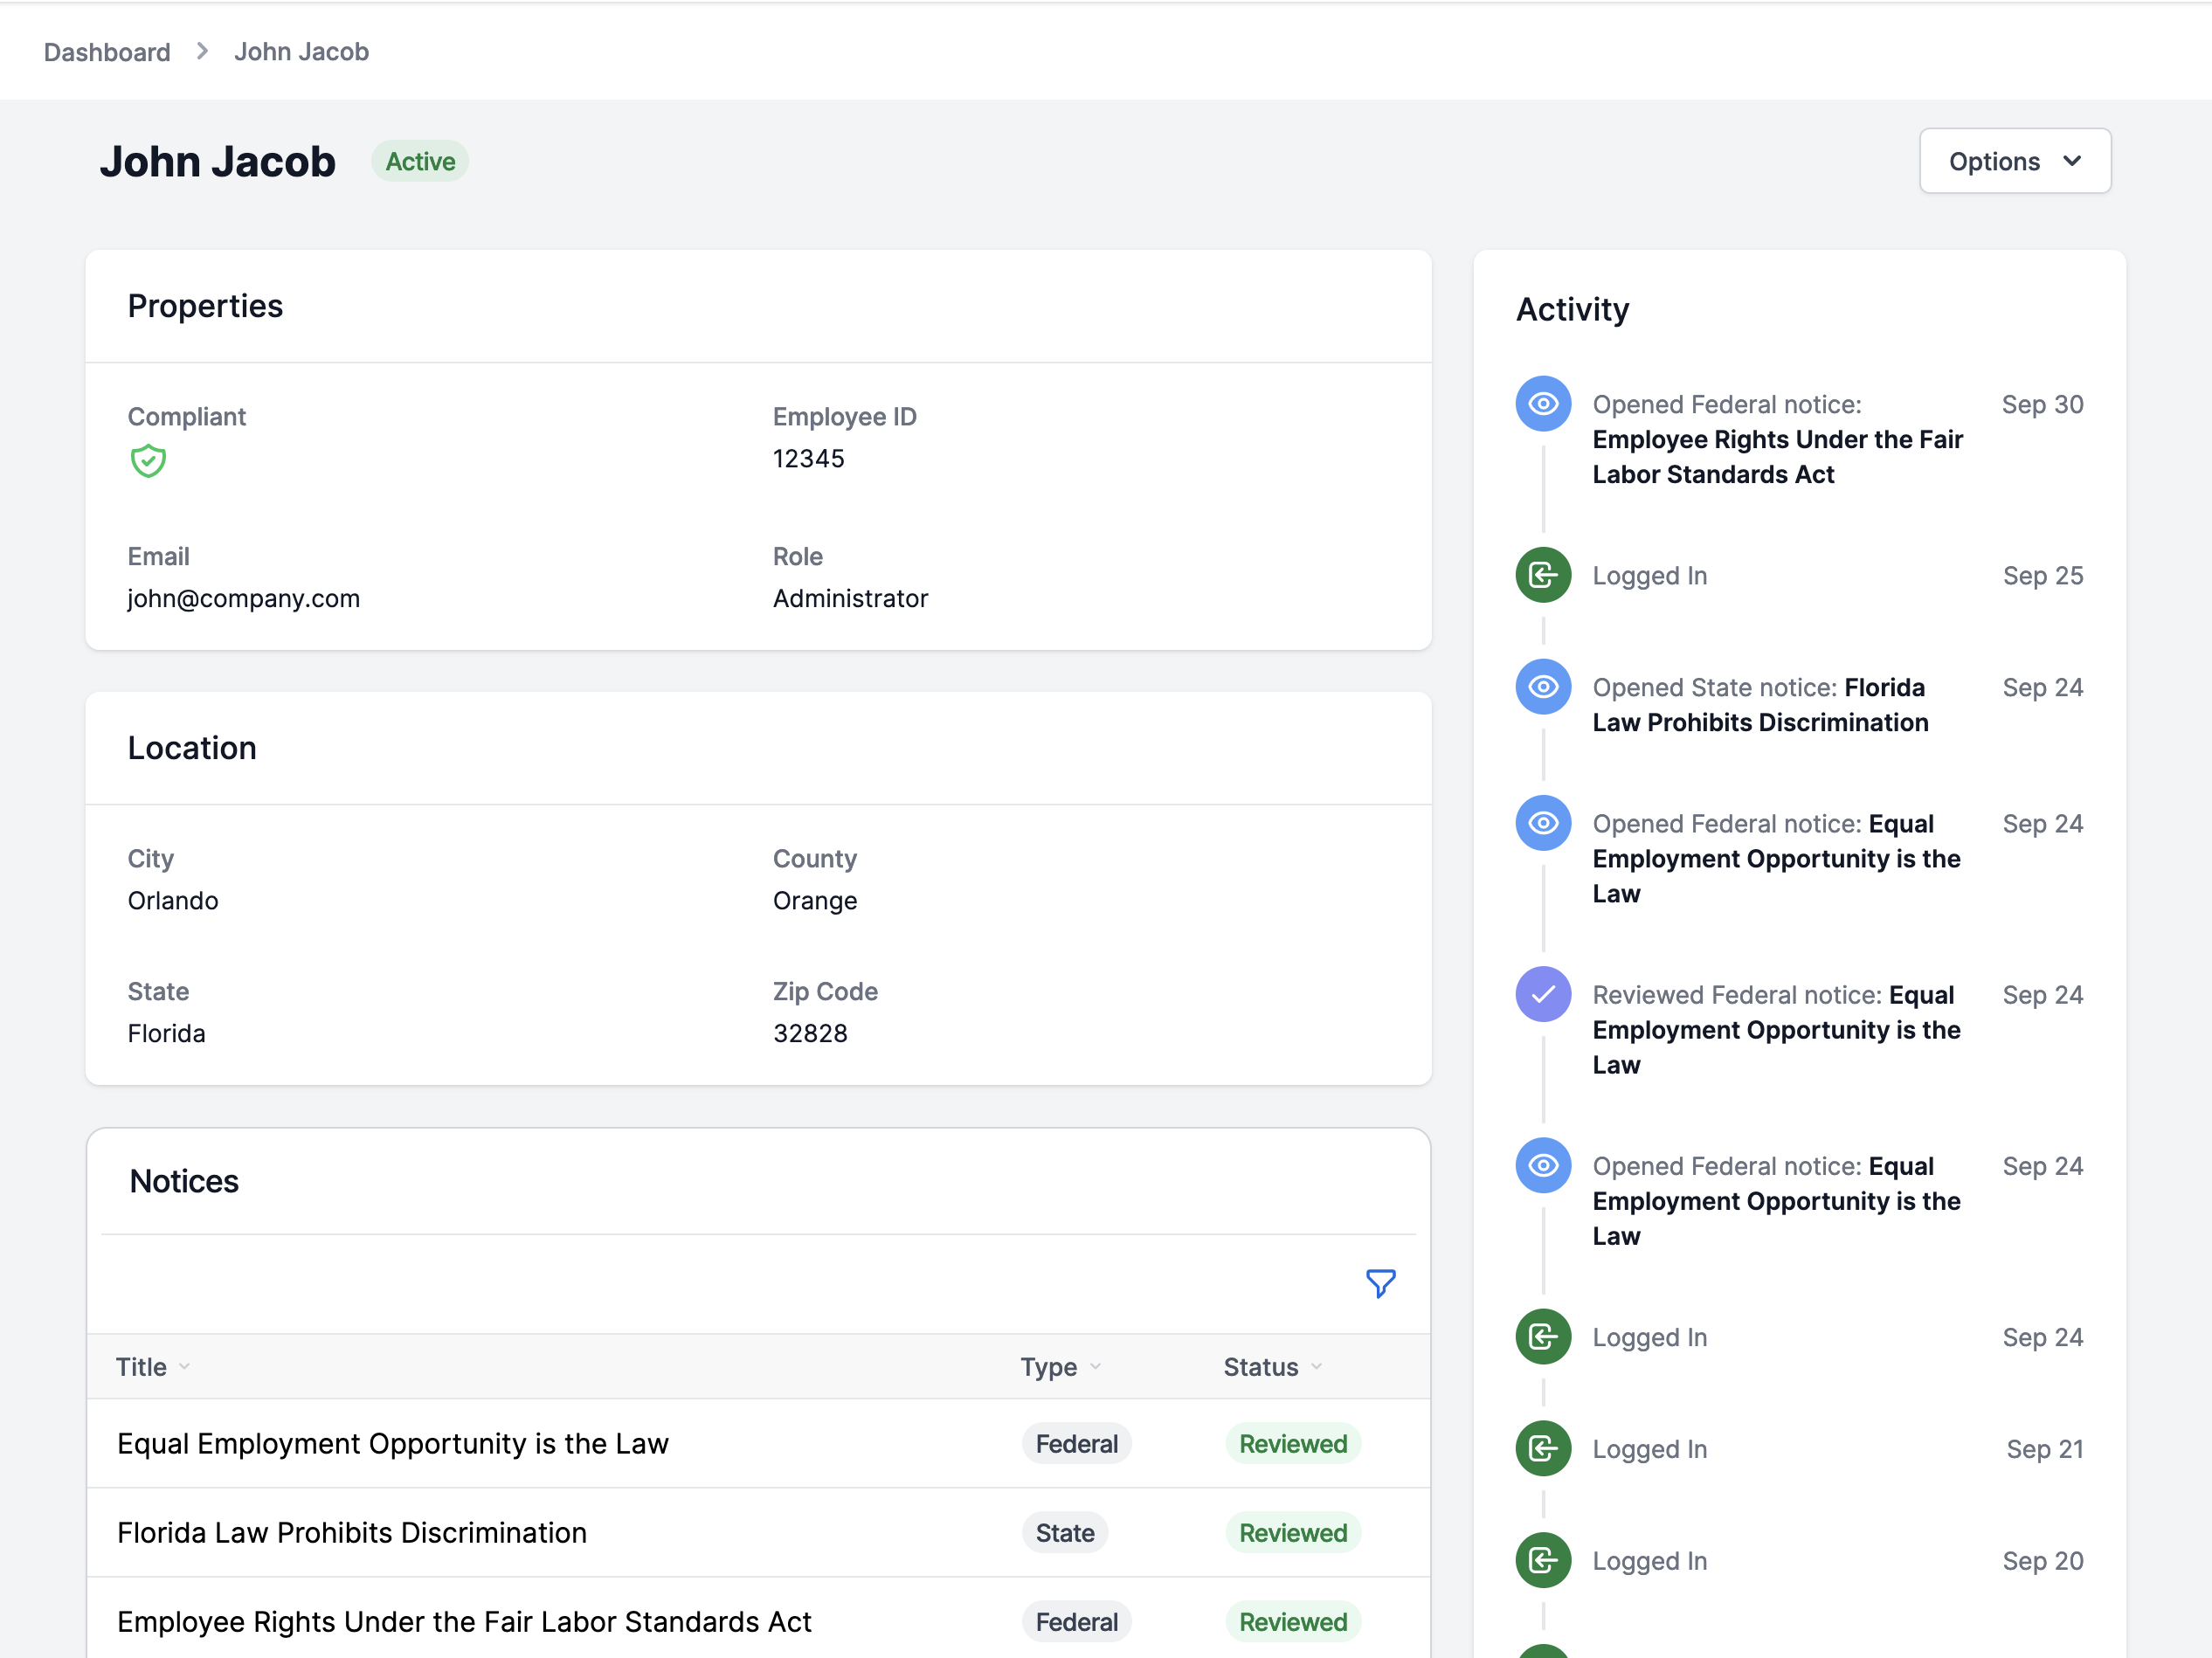2212x1658 pixels.
Task: Click the purple checkmark Reviewed activity icon
Action: (x=1543, y=994)
